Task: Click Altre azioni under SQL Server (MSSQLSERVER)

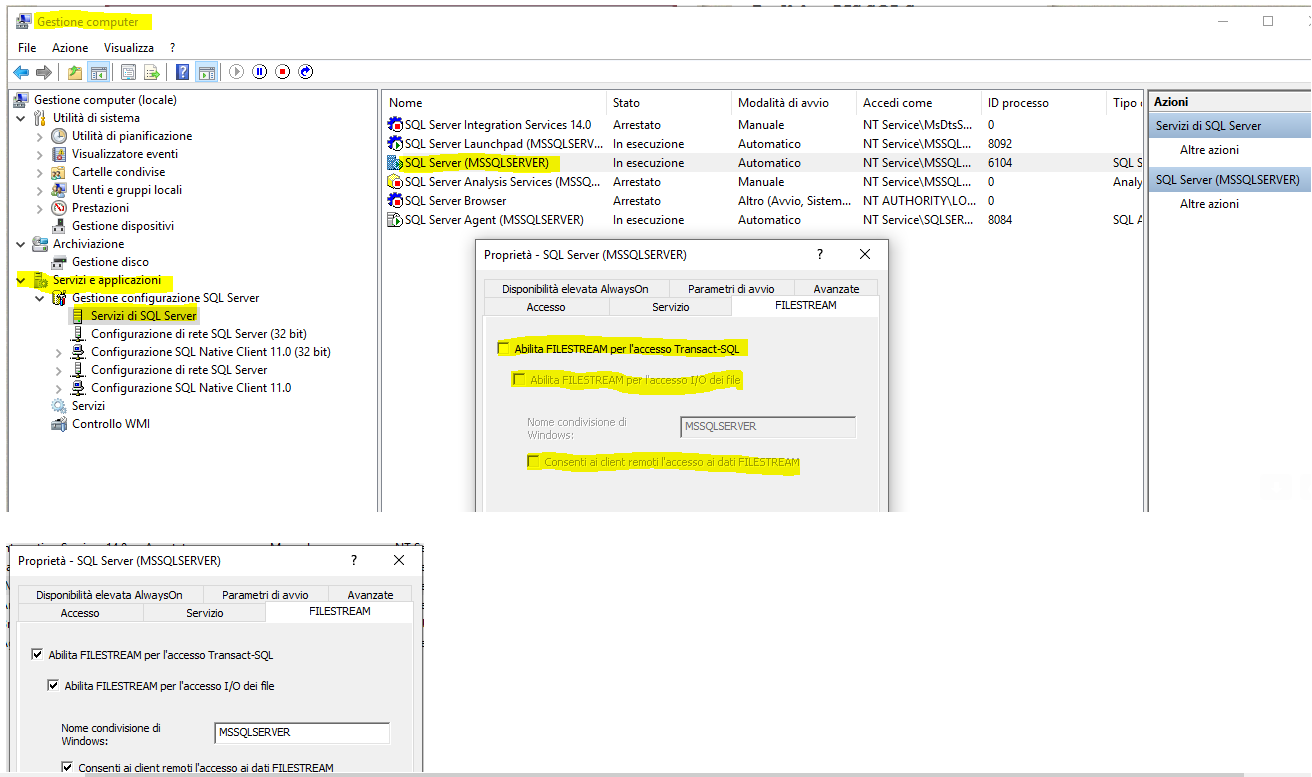Action: (1209, 204)
